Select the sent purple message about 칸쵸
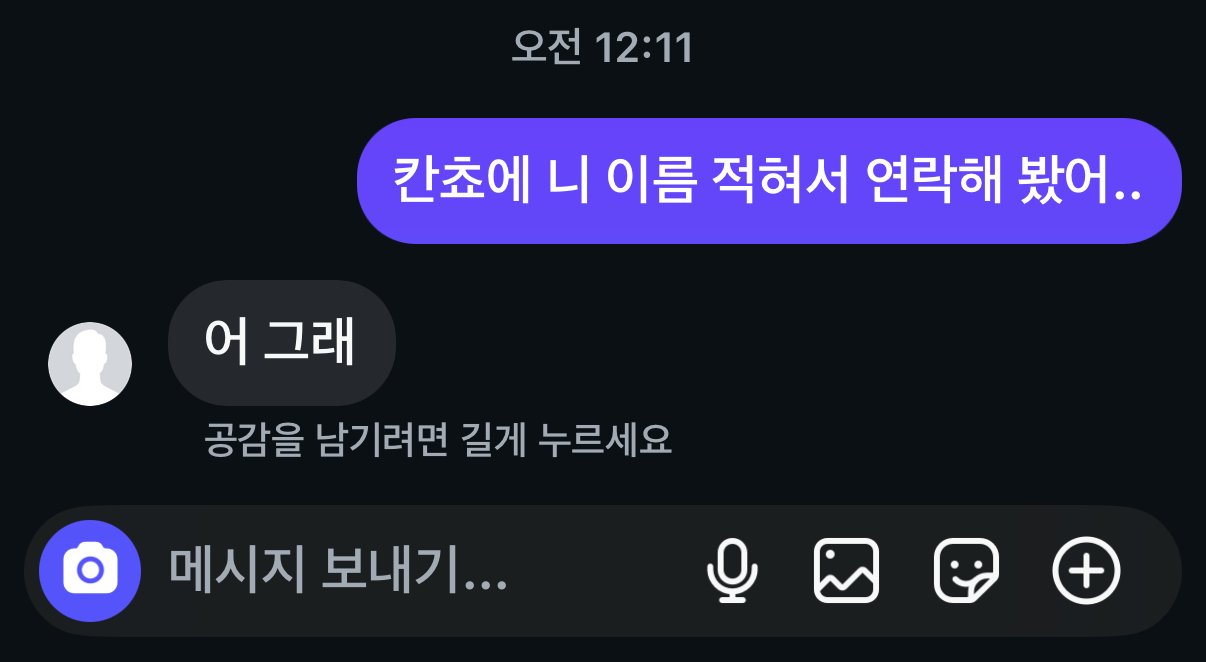Viewport: 1206px width, 662px height. 769,181
